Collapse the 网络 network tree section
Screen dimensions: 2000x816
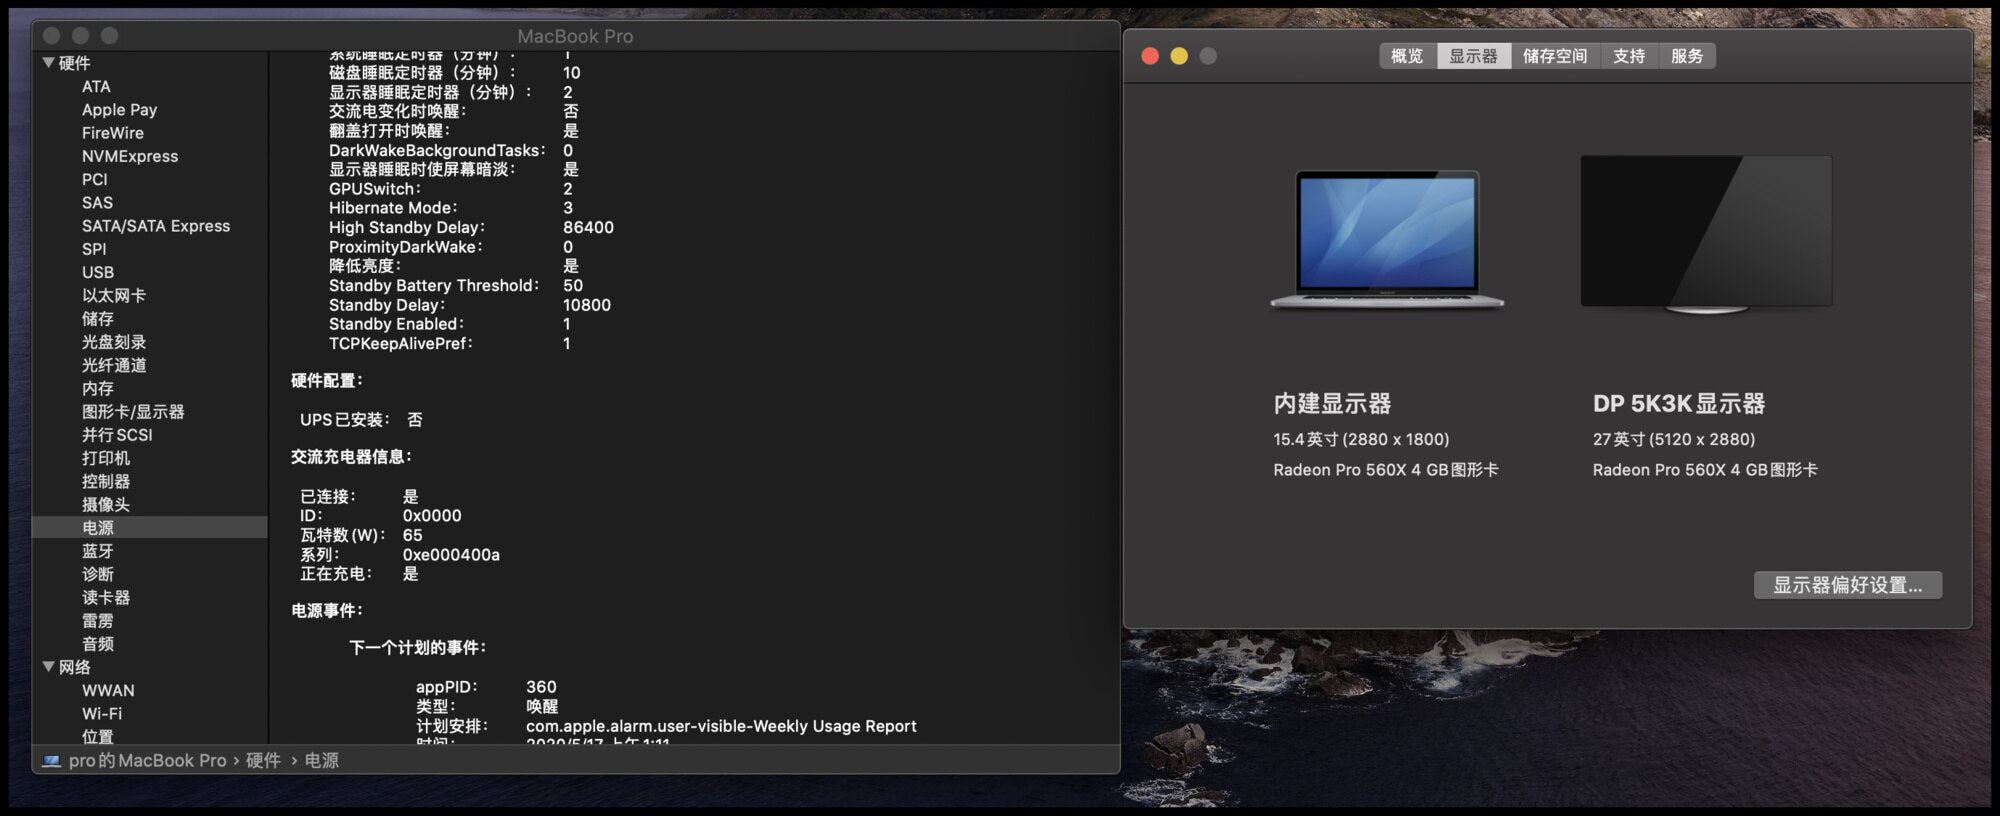coord(48,666)
